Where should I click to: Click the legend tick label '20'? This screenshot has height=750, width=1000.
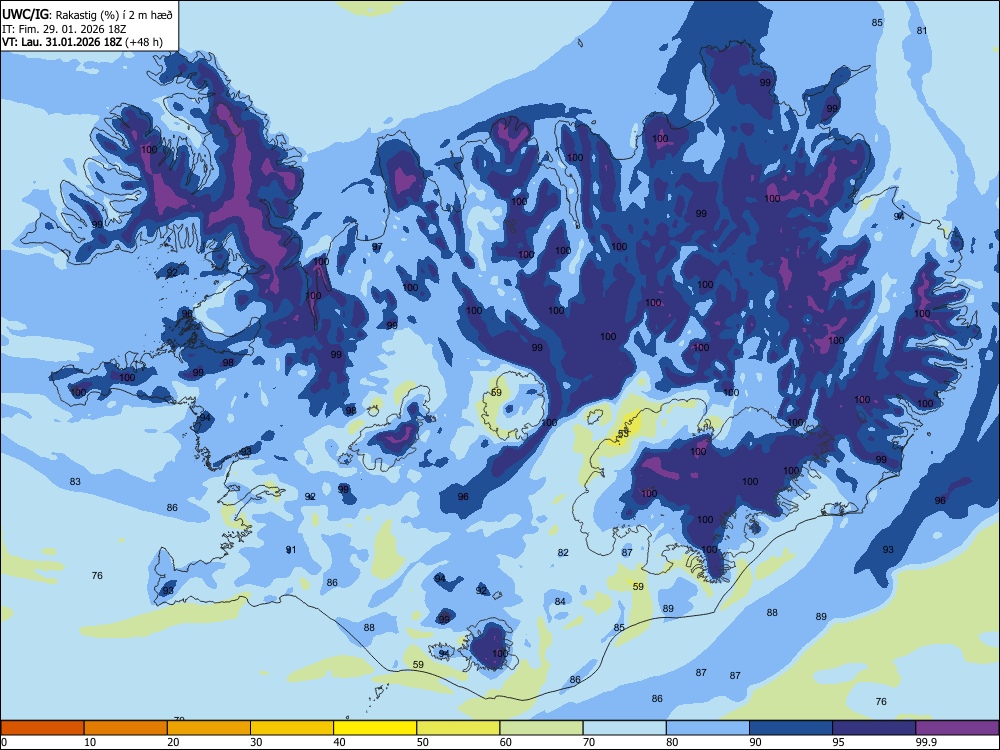(x=173, y=742)
